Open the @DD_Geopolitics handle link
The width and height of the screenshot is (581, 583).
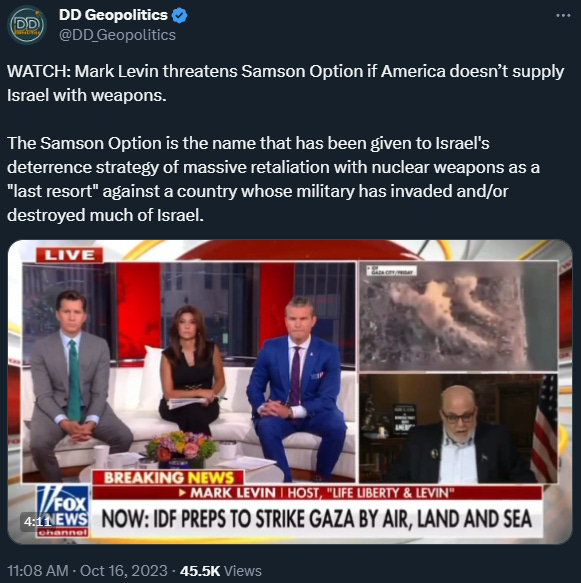point(117,35)
